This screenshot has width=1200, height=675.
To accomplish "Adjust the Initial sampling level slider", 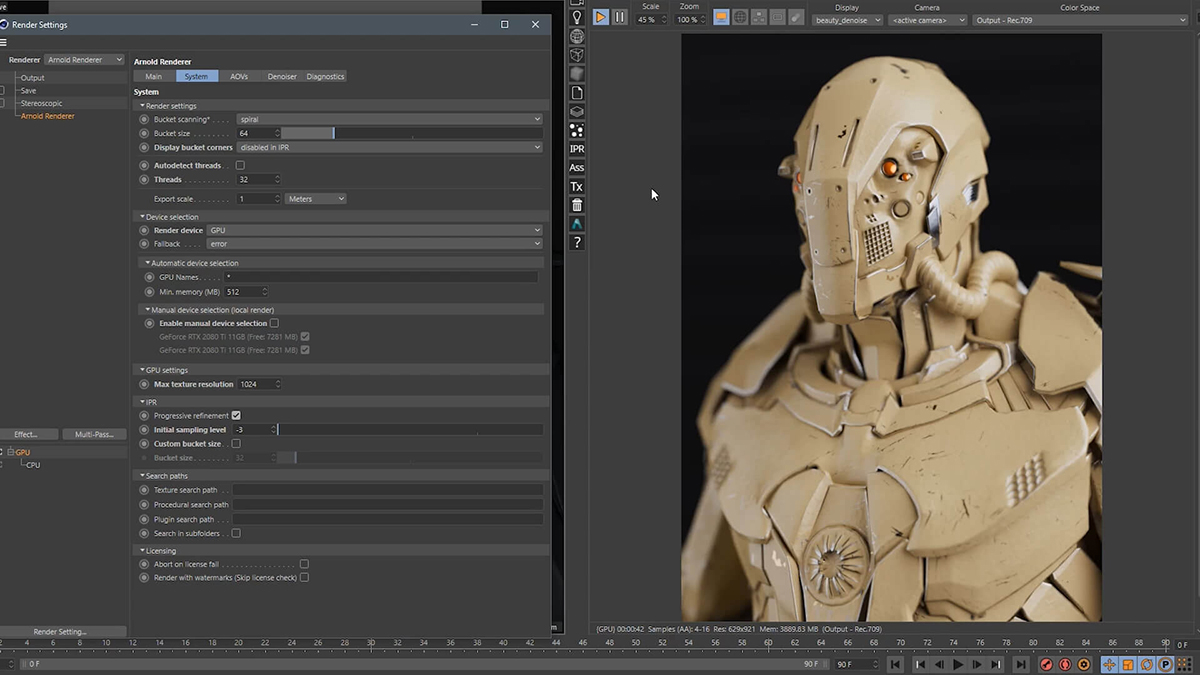I will click(x=410, y=429).
